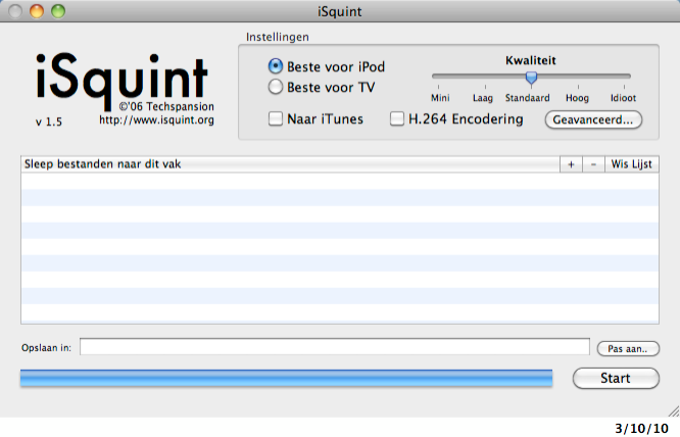
Task: Add a file with the plus button
Action: (571, 164)
